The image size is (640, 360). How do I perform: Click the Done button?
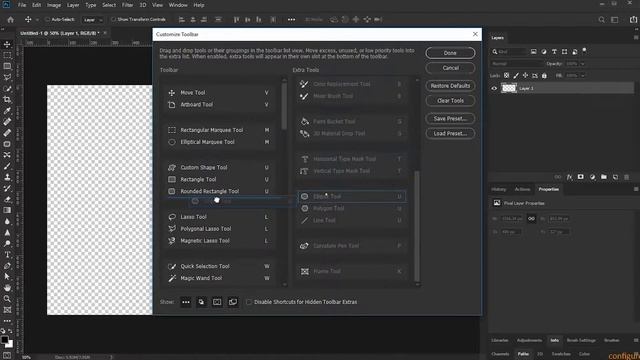(x=450, y=53)
